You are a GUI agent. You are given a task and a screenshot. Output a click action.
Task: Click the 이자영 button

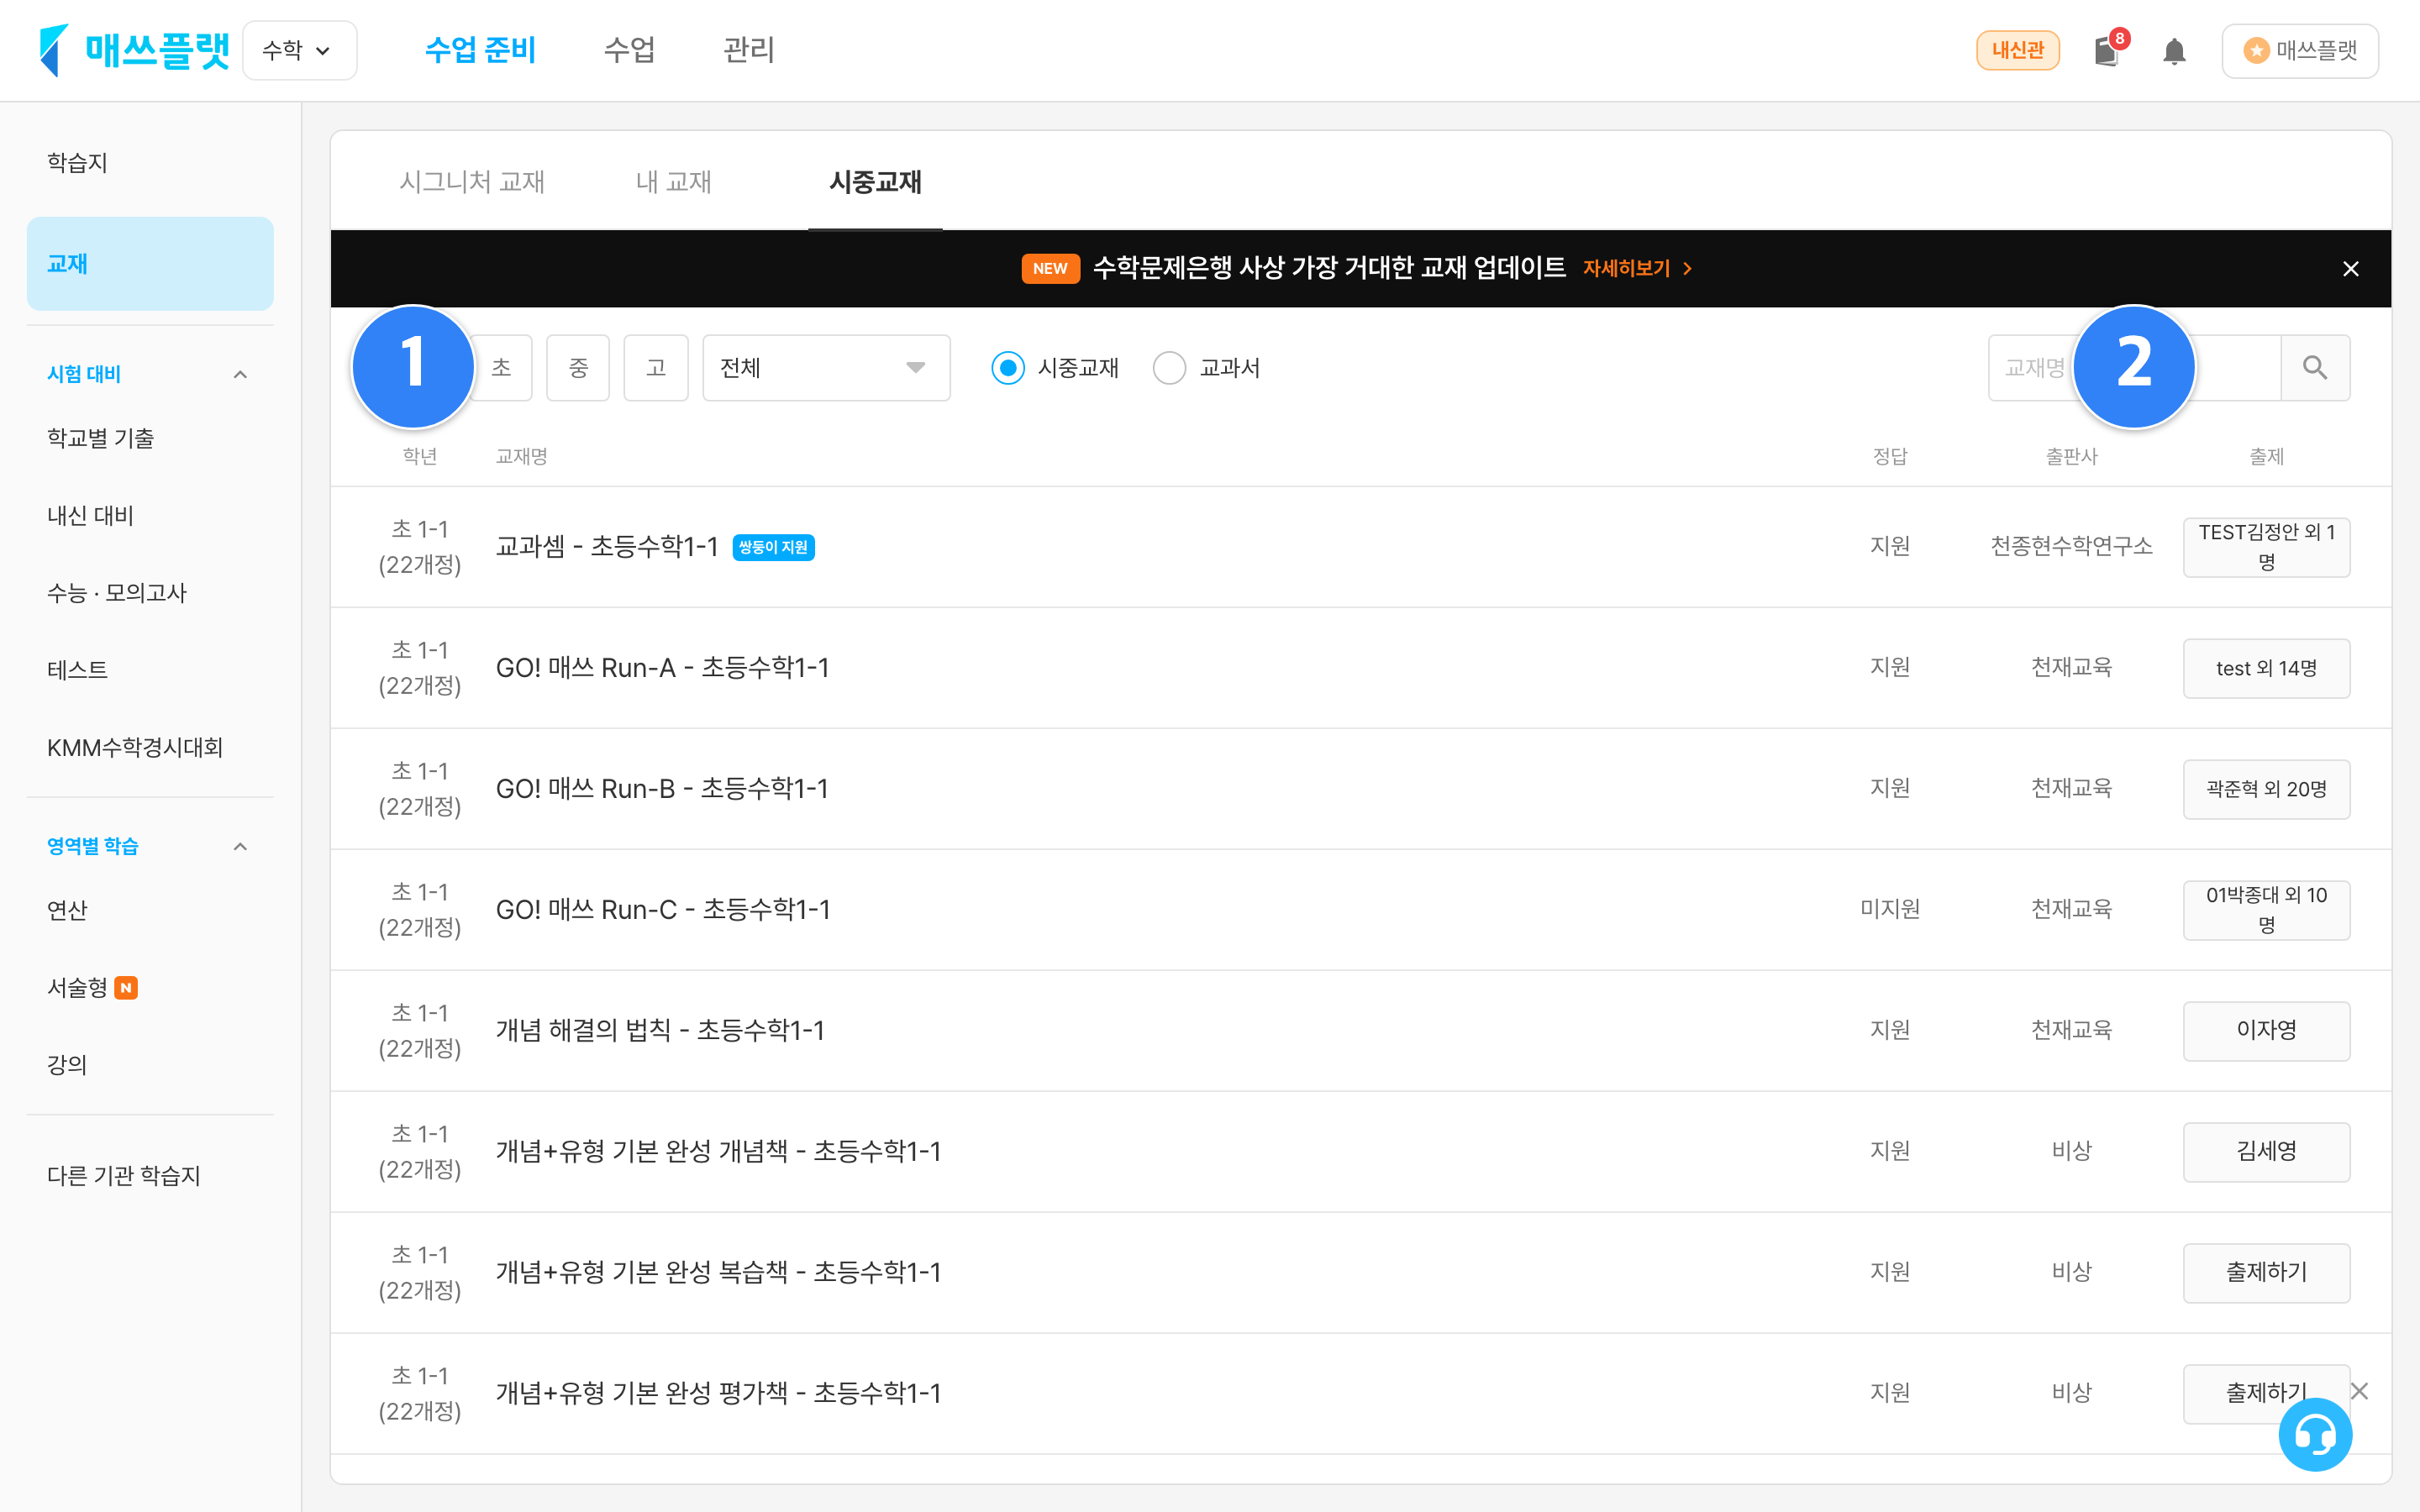tap(2266, 1031)
